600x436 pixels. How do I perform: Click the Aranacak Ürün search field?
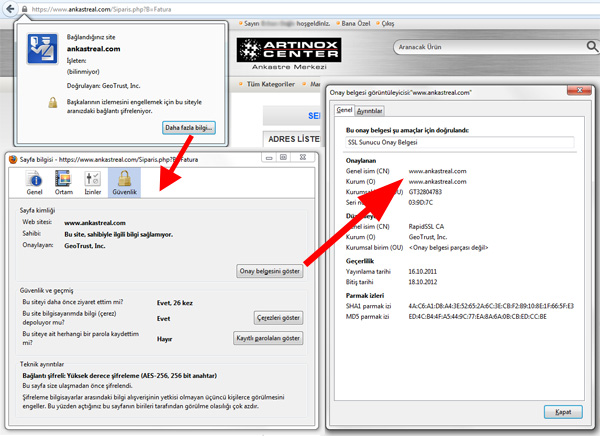[490, 47]
